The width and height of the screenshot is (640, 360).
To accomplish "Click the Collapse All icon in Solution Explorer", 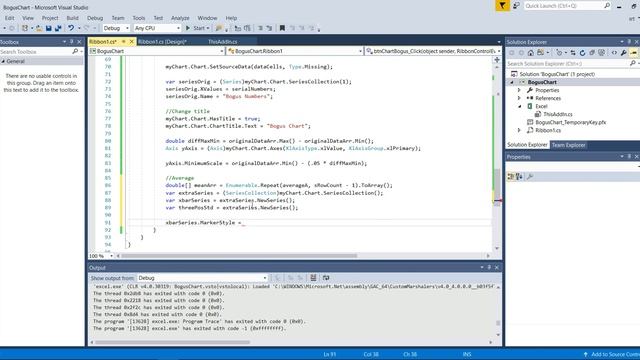I will click(592, 53).
